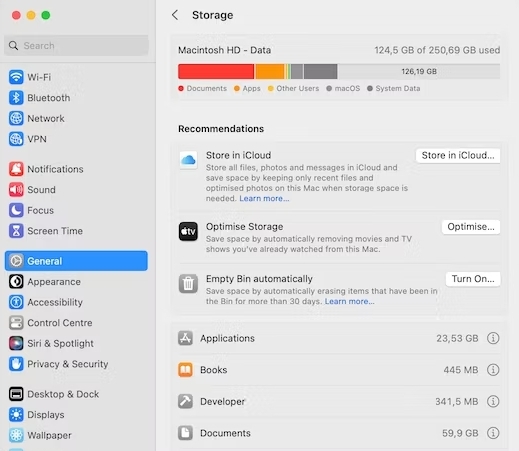Select Appearance in the sidebar
Screen dimensions: 519x451
(x=76, y=282)
